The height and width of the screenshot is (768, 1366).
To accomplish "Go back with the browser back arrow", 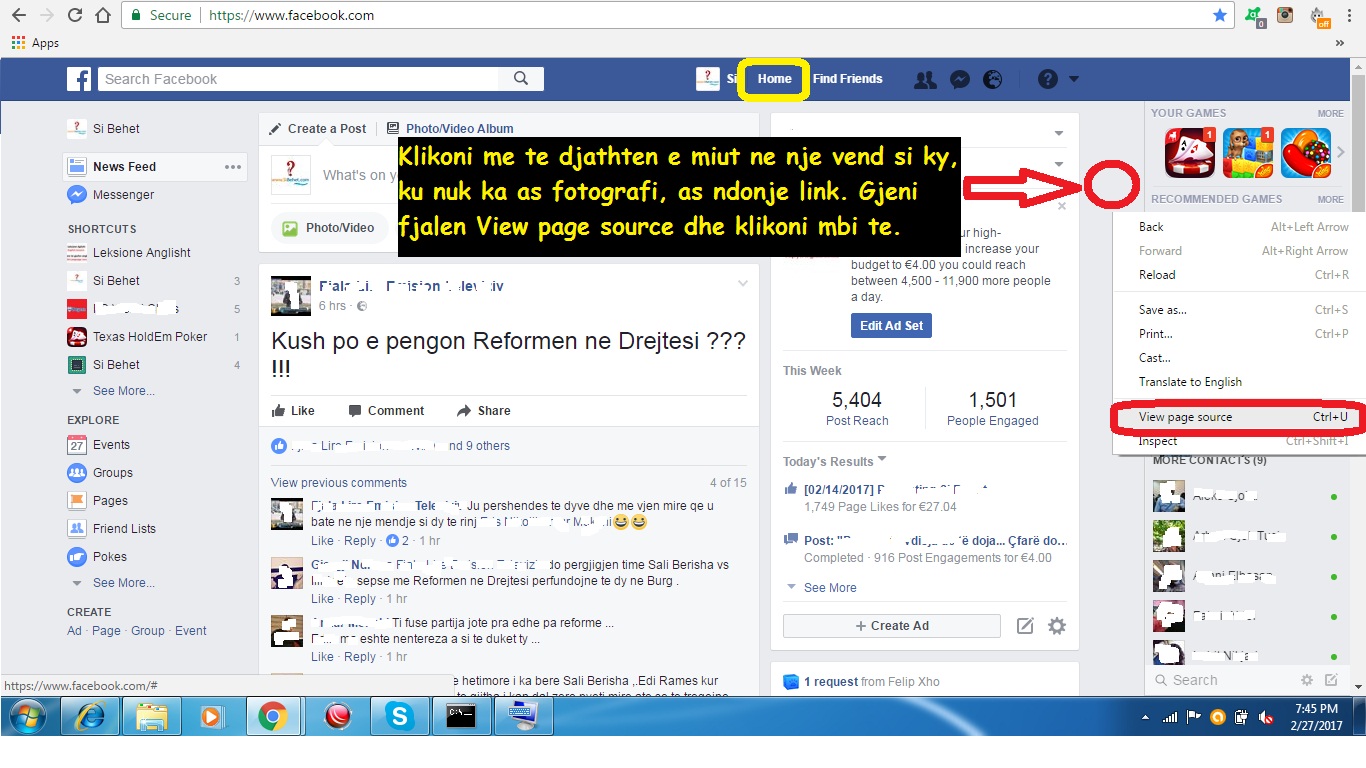I will 19,15.
